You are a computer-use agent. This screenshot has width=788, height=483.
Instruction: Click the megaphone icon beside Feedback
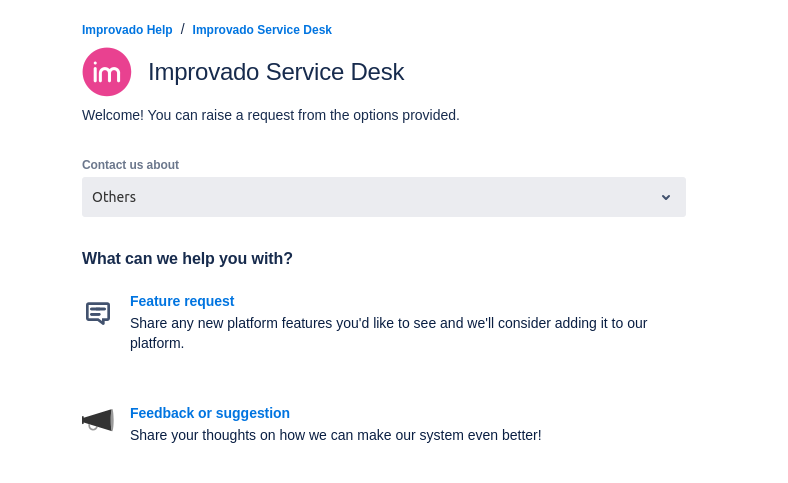pos(98,420)
